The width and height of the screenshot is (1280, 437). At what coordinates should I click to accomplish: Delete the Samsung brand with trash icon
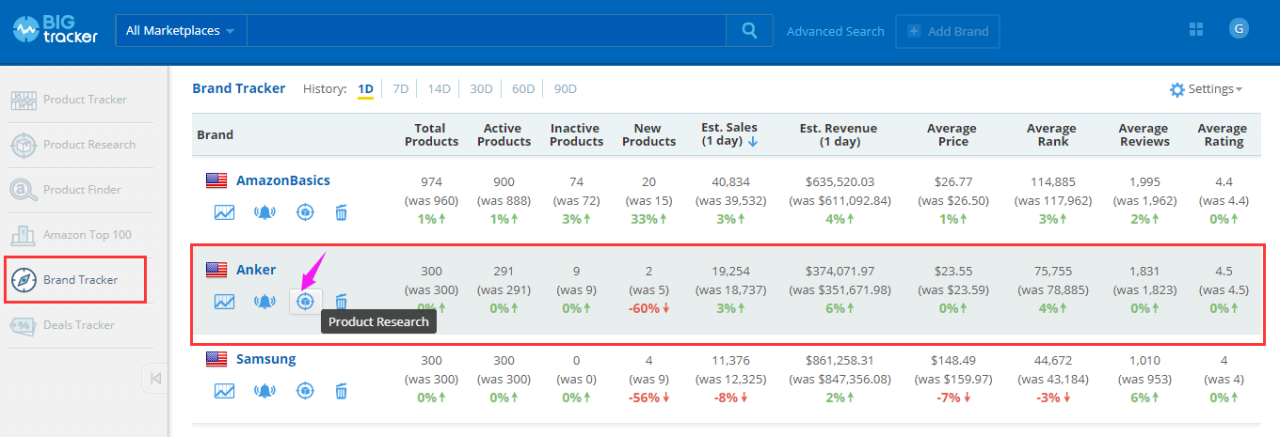pyautogui.click(x=341, y=390)
